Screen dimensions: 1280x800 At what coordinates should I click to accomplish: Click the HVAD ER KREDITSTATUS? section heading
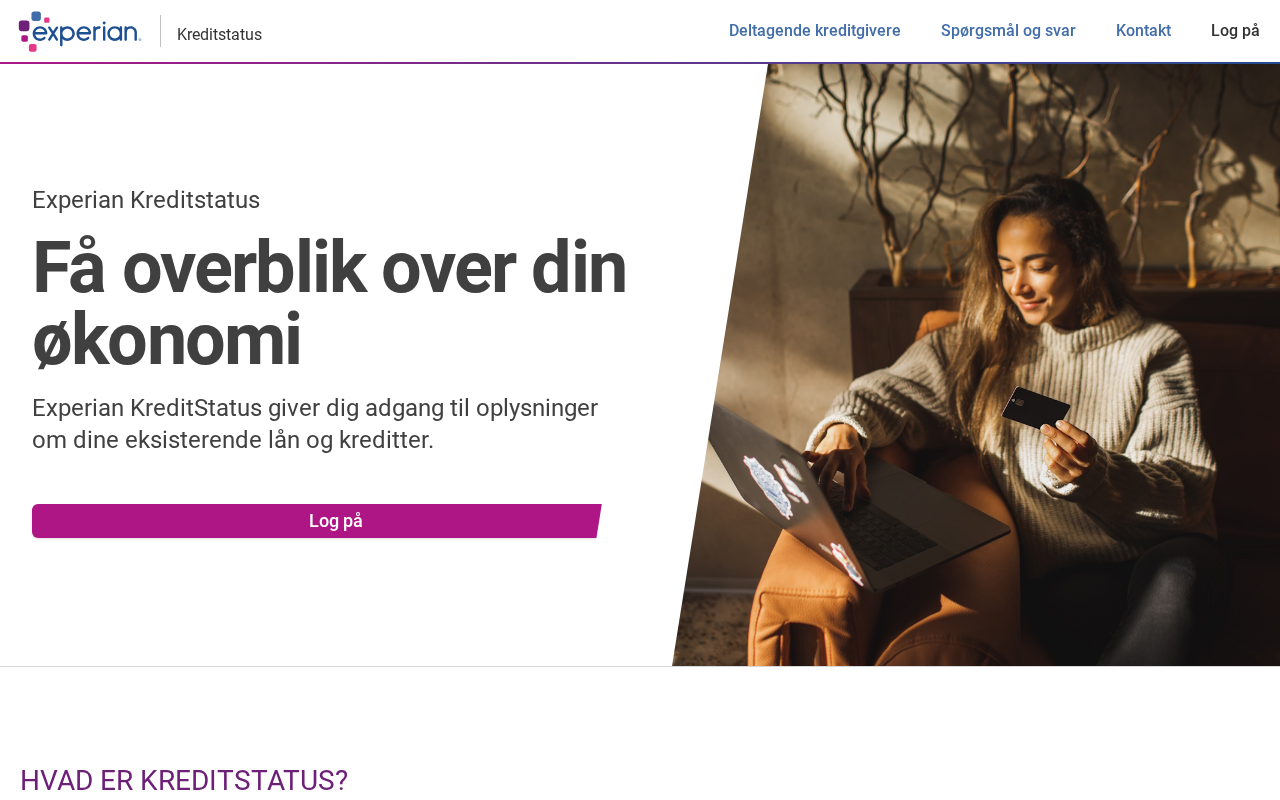click(x=184, y=780)
